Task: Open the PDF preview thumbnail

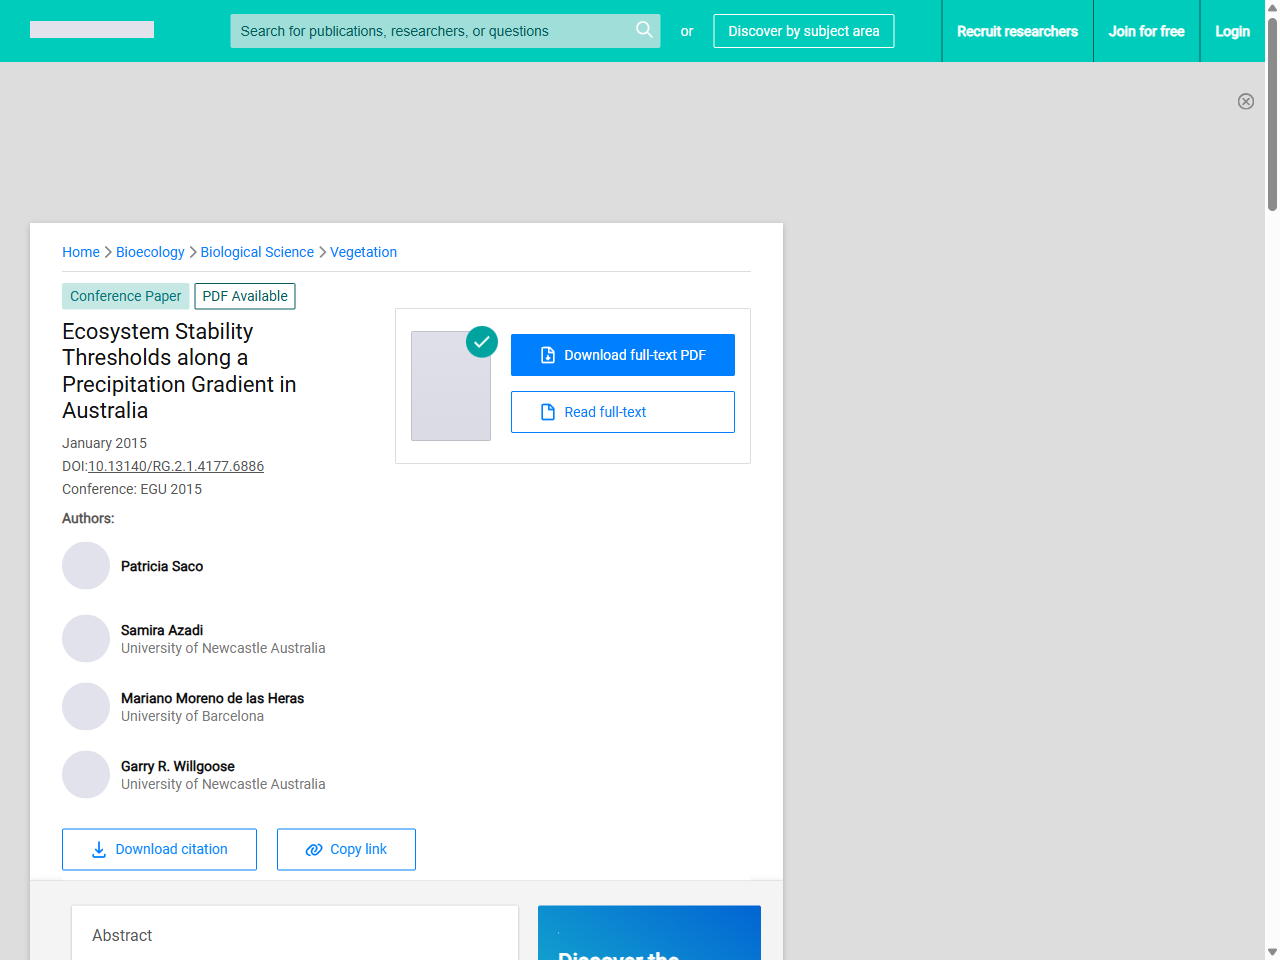Action: pos(451,386)
